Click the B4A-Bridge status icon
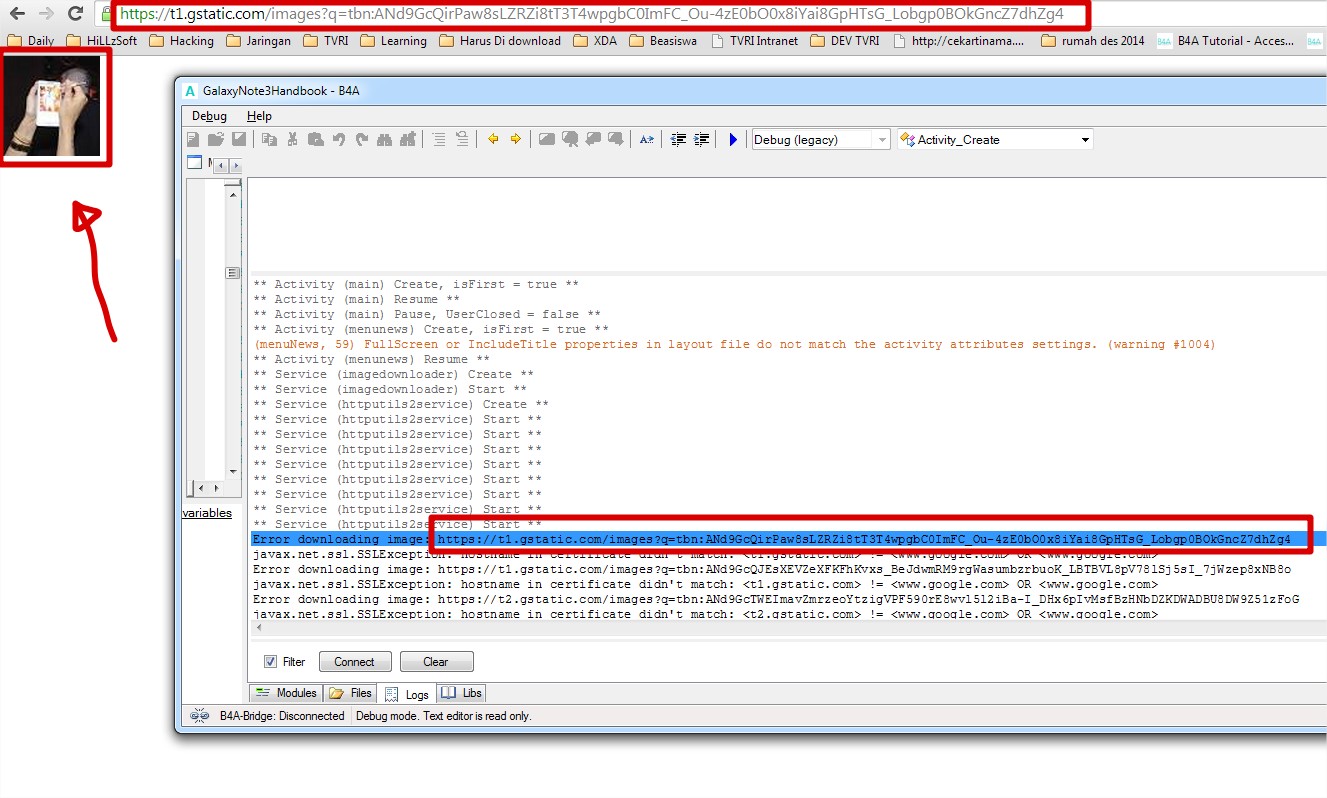The width and height of the screenshot is (1327, 798). click(x=199, y=716)
